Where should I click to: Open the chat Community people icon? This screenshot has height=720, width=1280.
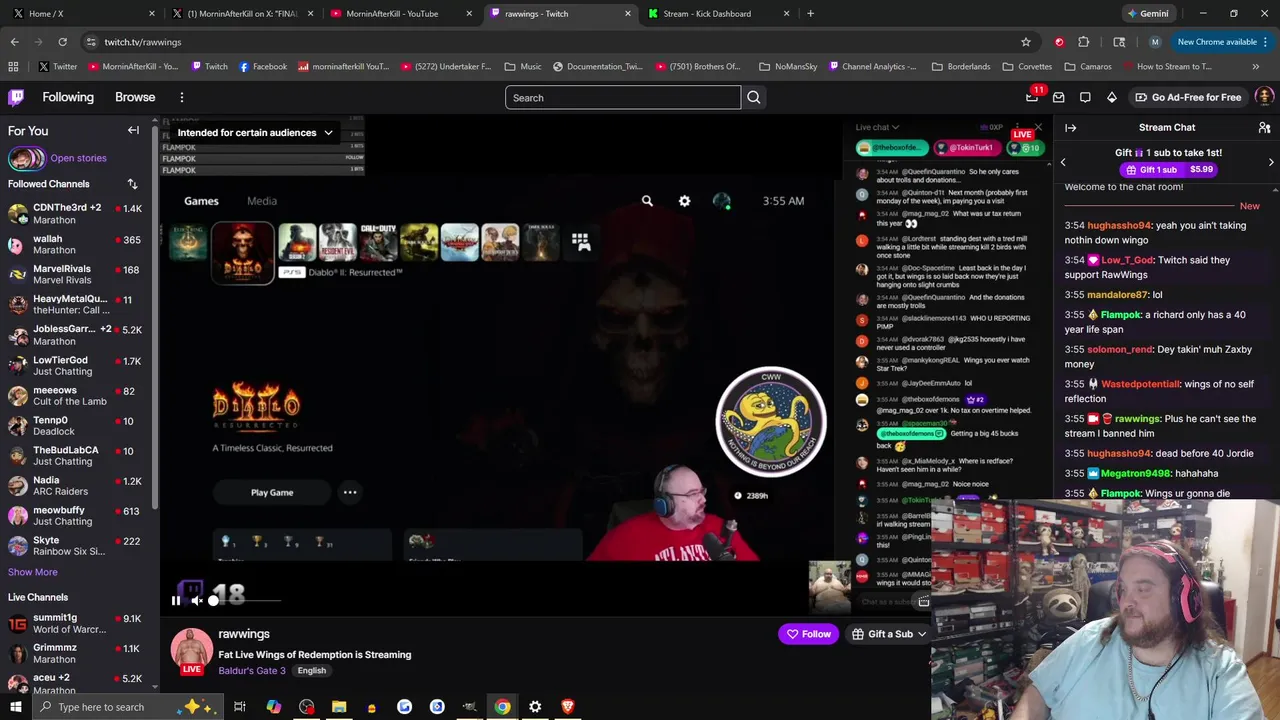pyautogui.click(x=1264, y=128)
